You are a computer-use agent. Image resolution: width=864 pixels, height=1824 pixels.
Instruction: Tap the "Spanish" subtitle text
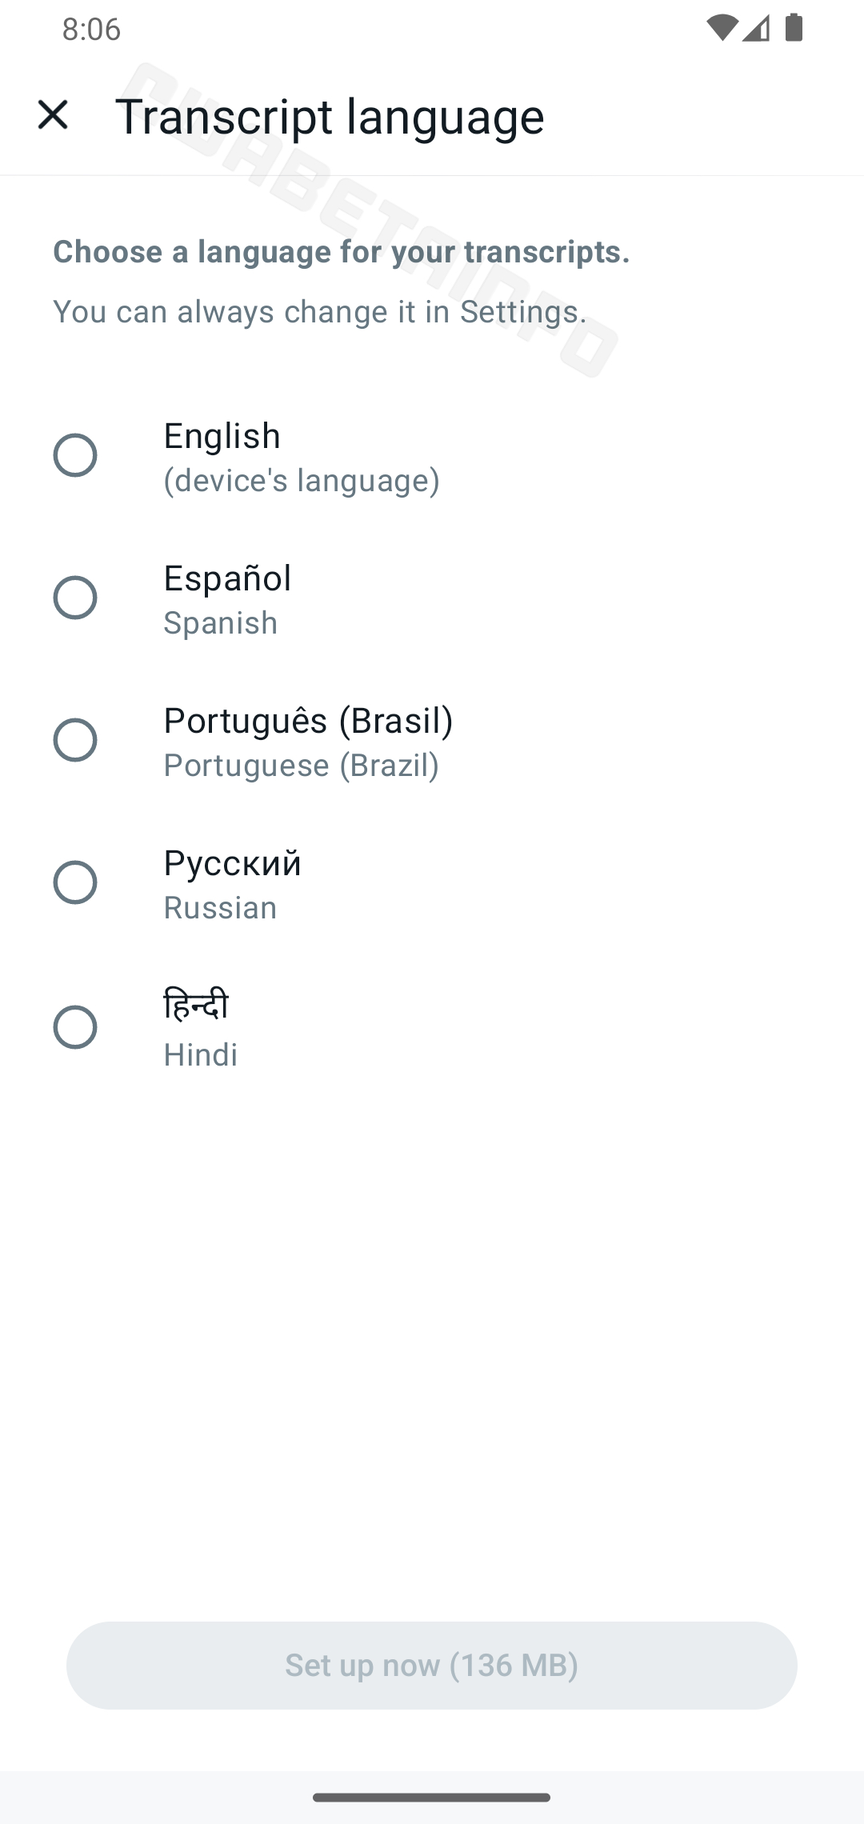pos(221,623)
